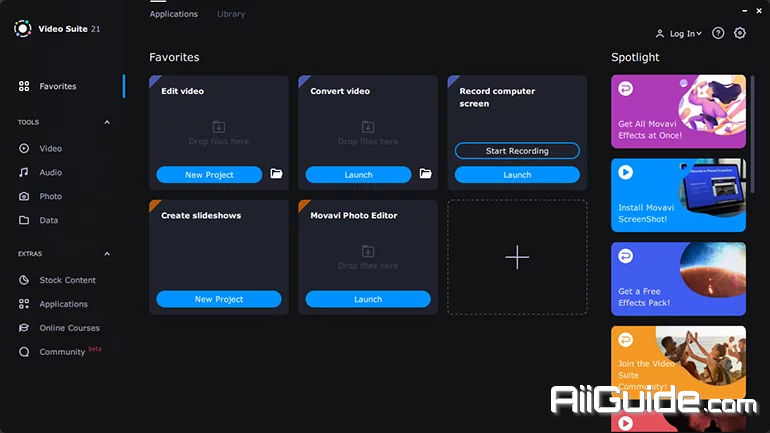
Task: Click the Edit video card title
Action: (182, 91)
